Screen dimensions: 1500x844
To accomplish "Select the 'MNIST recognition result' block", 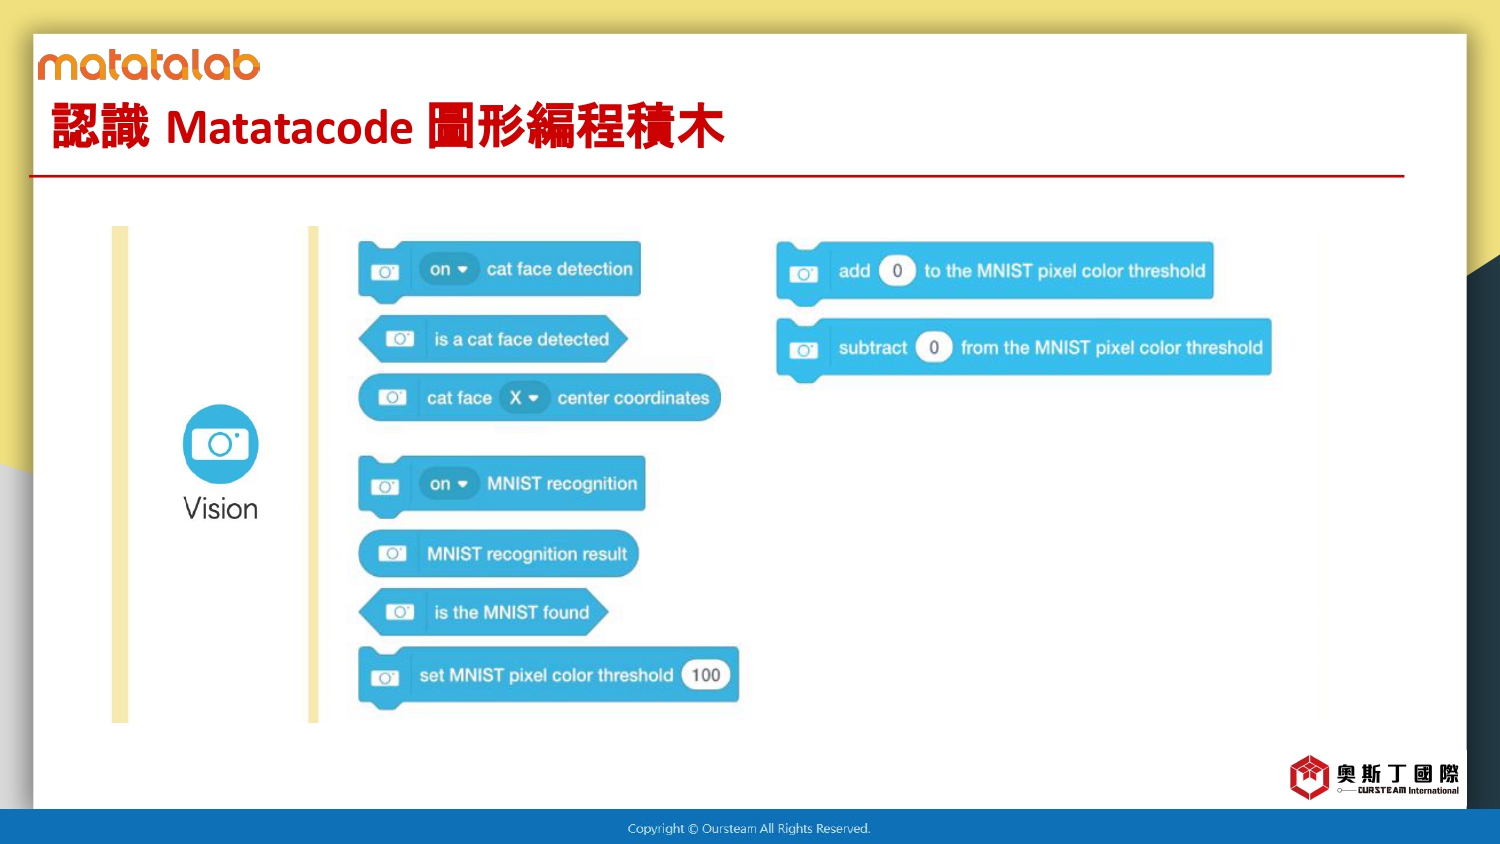I will coord(498,554).
